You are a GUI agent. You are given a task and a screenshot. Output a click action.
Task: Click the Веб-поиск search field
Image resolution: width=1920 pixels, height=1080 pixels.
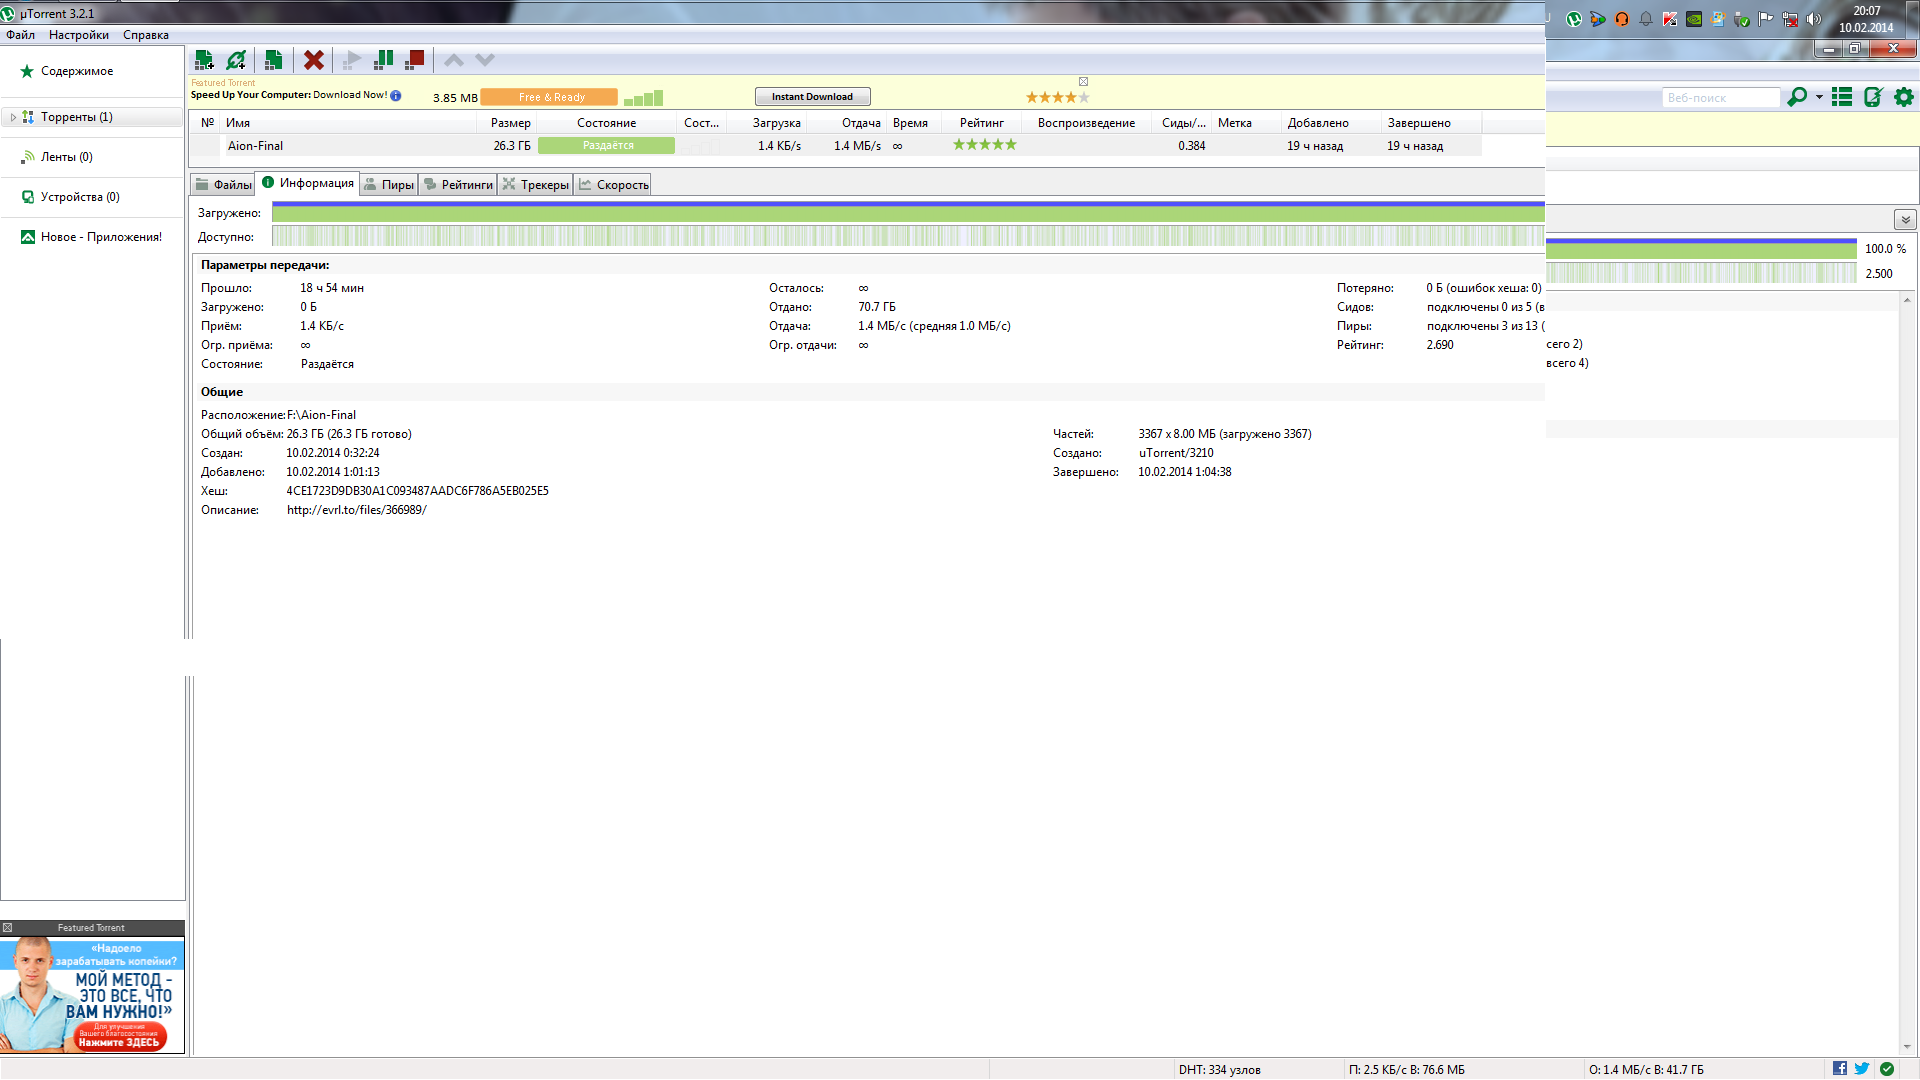click(1721, 98)
